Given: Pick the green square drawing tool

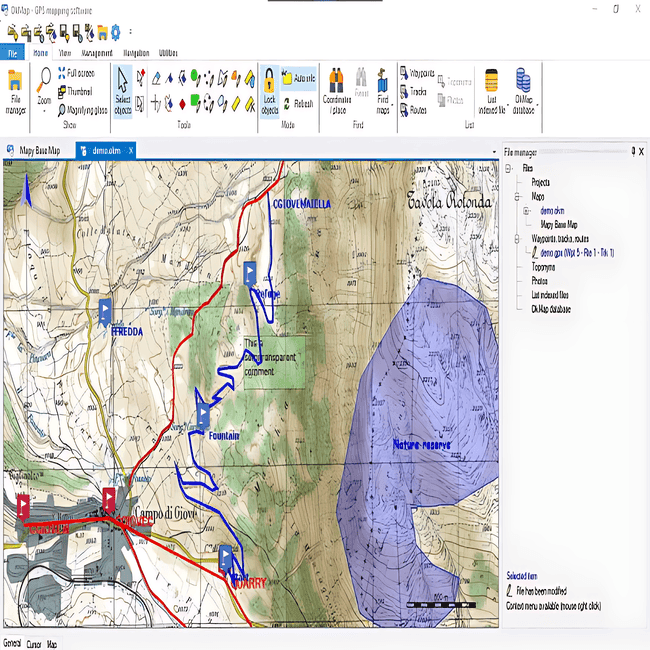Looking at the screenshot, I should click(x=195, y=103).
